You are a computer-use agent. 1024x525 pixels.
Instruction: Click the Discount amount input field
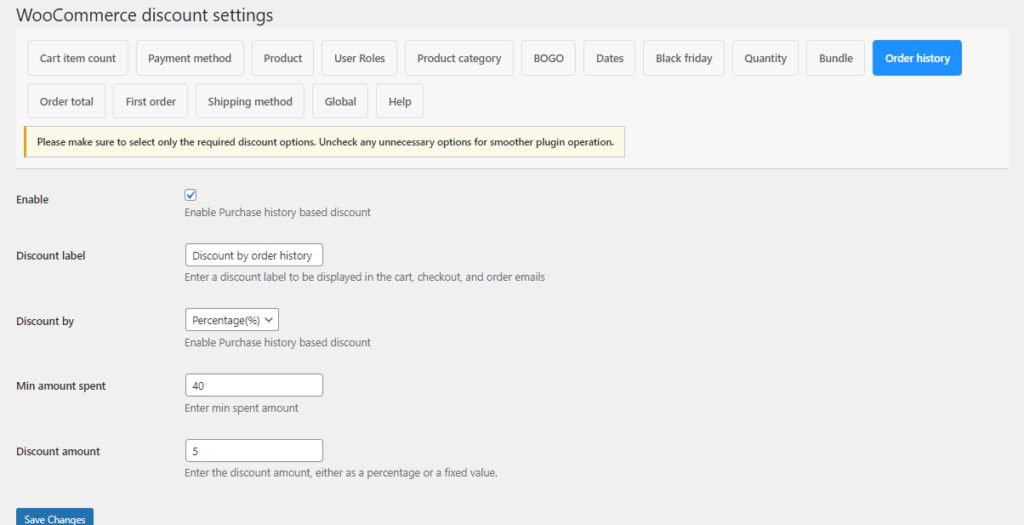254,451
